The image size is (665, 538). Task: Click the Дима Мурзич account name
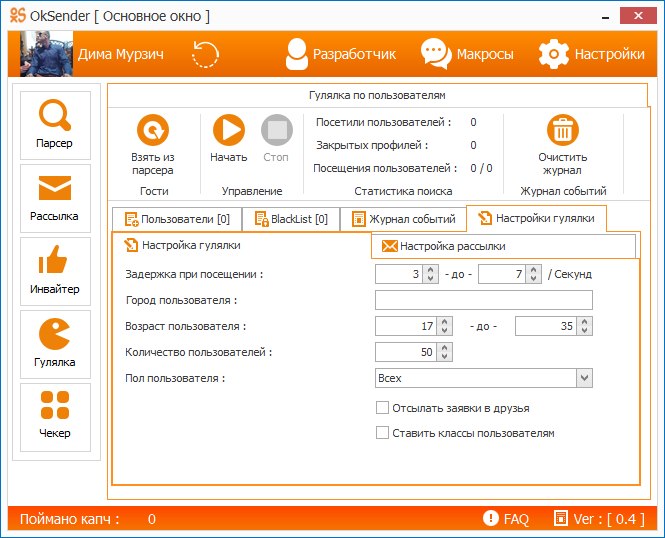(x=120, y=54)
